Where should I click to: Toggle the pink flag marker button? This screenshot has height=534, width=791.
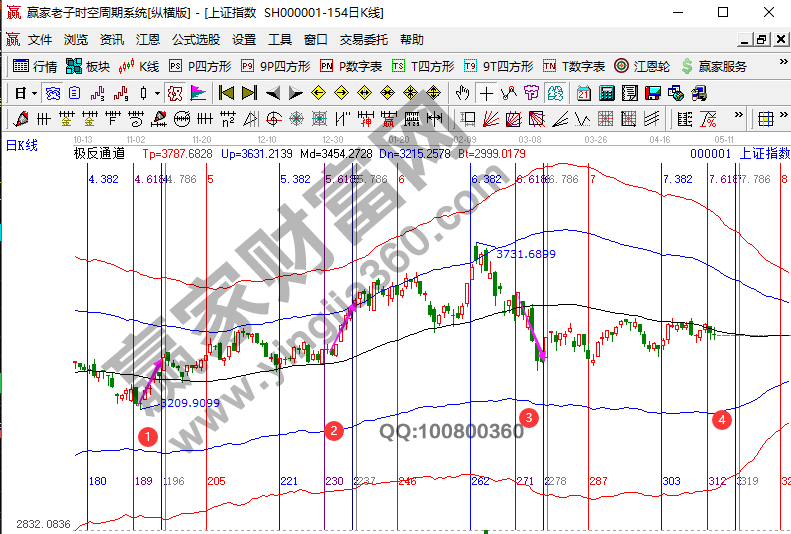pos(198,93)
